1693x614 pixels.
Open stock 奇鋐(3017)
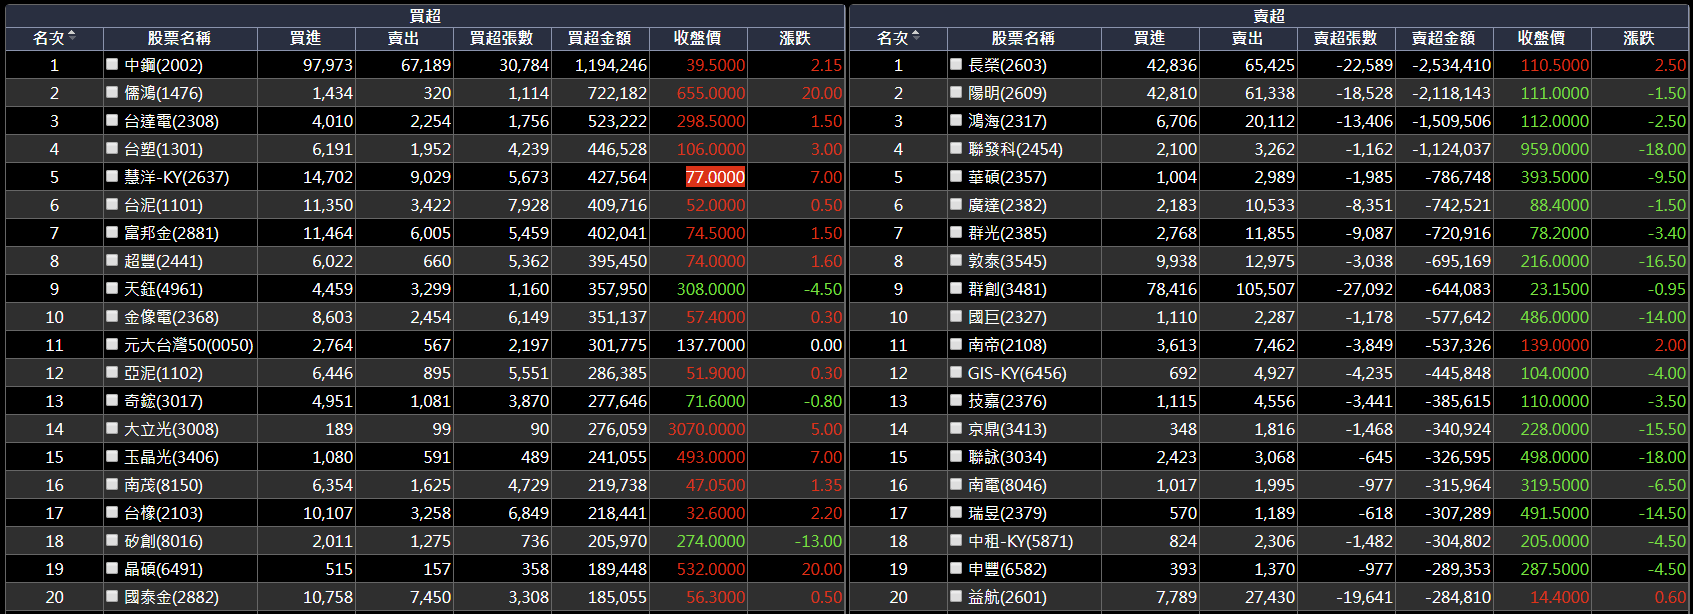pos(163,401)
